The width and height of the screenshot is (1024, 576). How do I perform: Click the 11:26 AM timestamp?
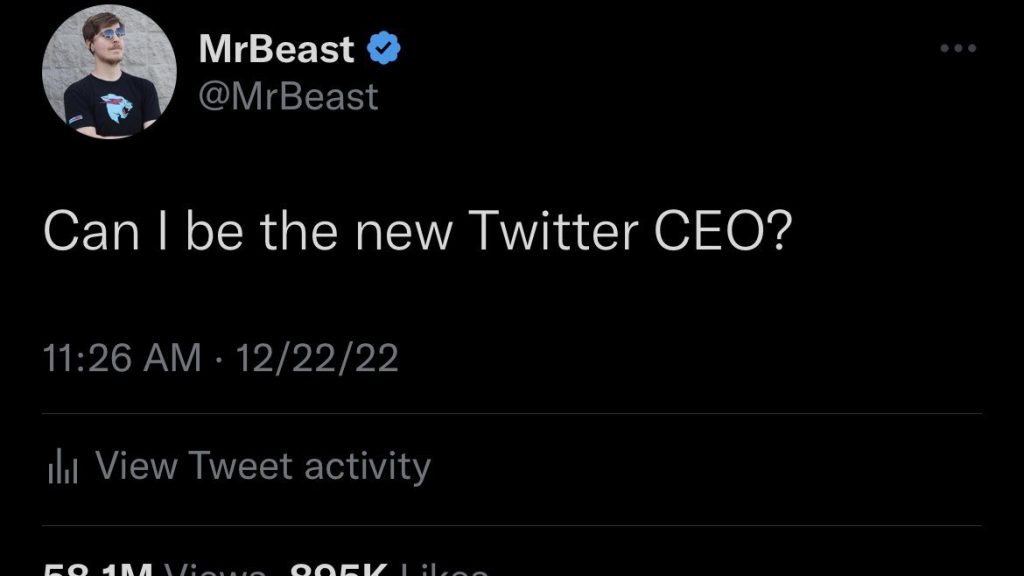[x=122, y=358]
